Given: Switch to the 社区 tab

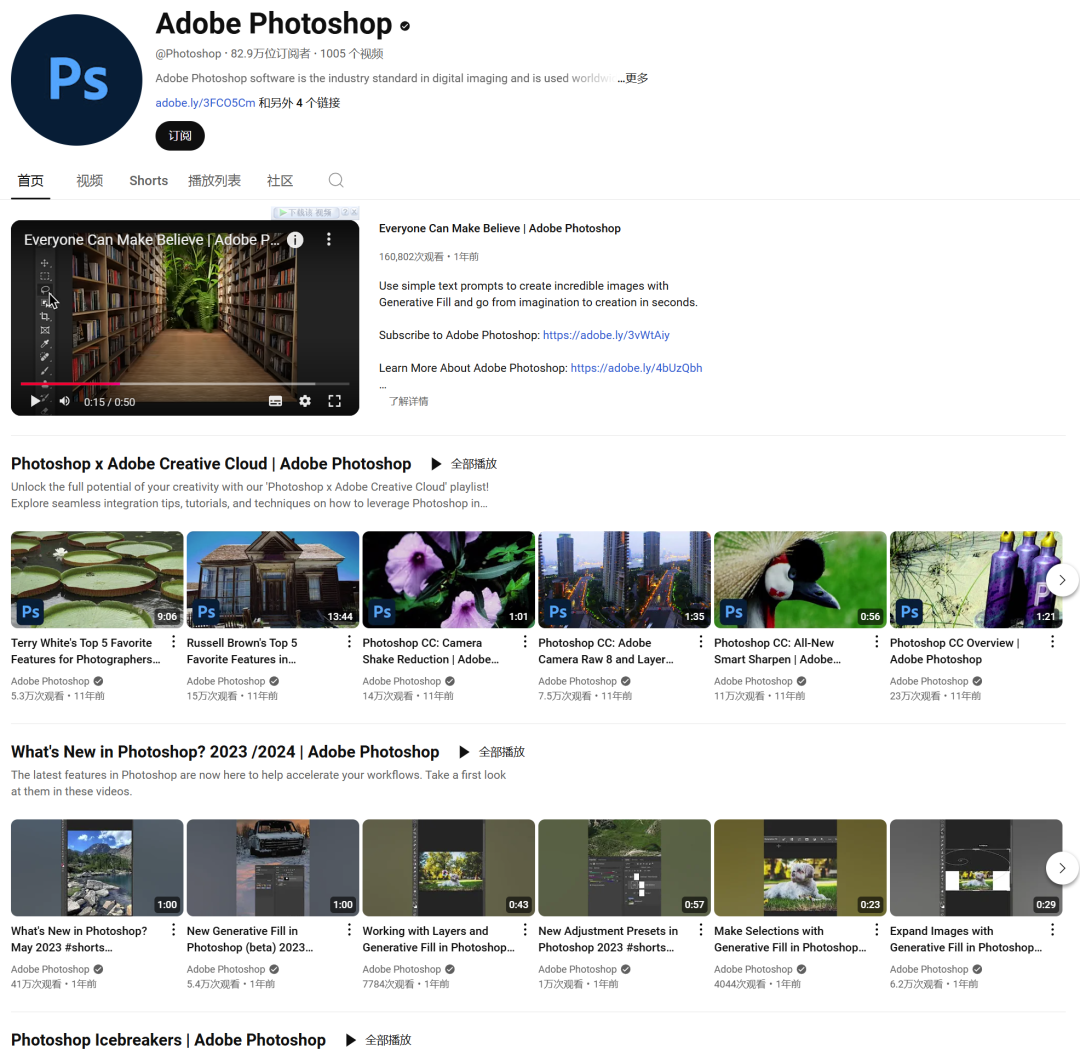Looking at the screenshot, I should click(x=280, y=180).
